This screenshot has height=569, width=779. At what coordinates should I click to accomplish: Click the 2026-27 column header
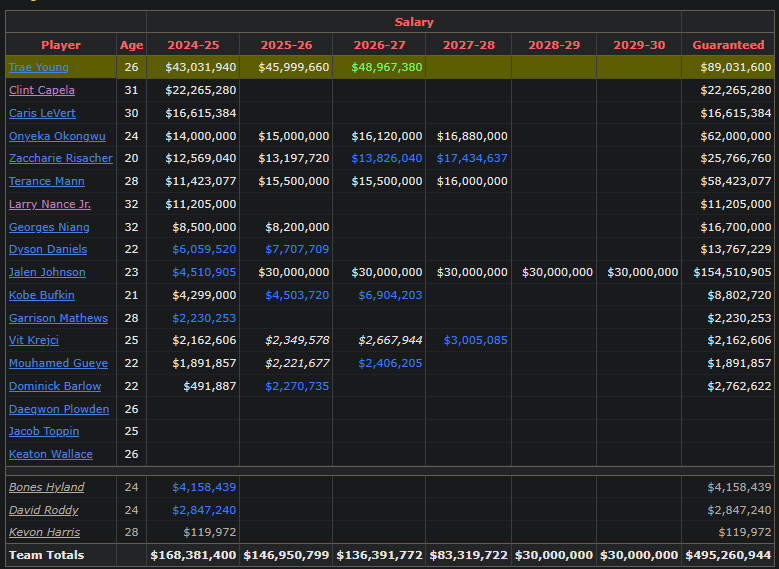379,45
